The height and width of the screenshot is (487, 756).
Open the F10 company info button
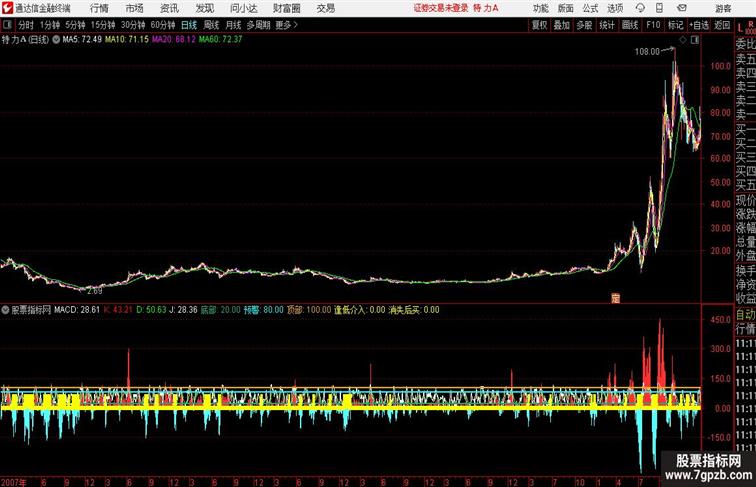tap(653, 25)
